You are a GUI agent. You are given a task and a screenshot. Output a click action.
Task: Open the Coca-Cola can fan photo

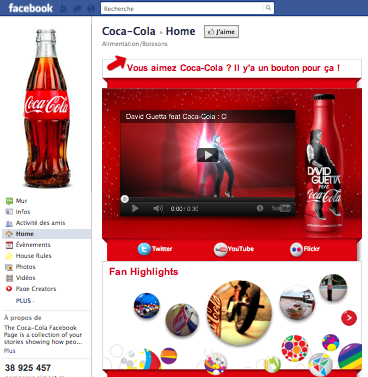click(x=182, y=320)
